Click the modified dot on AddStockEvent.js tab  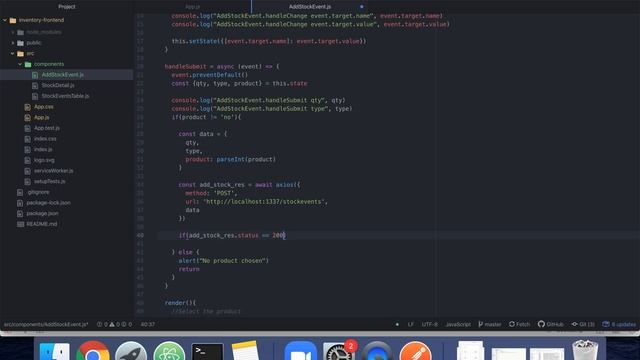click(x=362, y=7)
